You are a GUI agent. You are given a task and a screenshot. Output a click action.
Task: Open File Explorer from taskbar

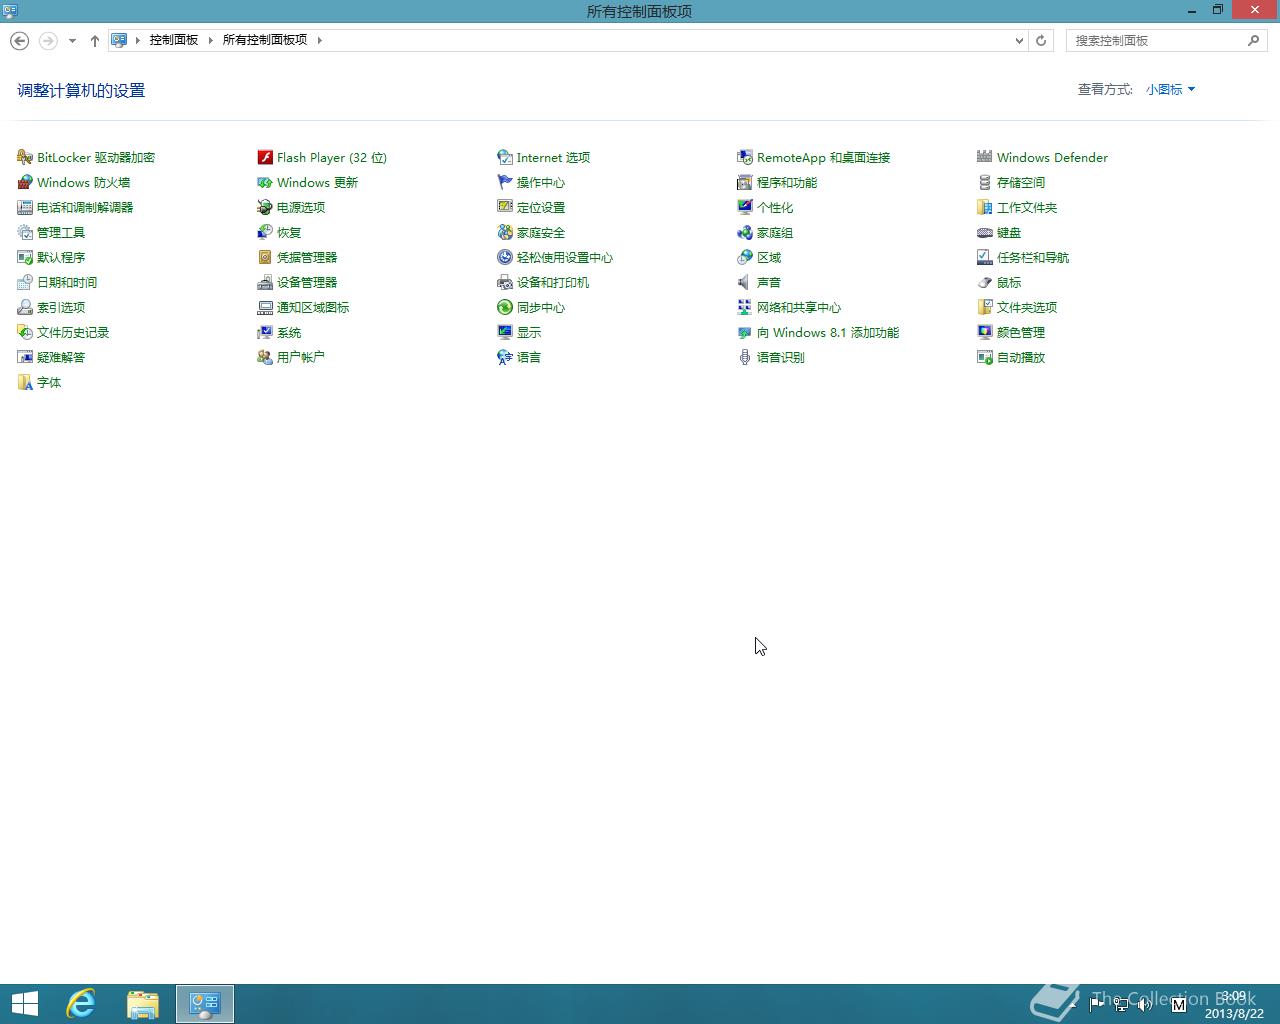coord(143,1003)
